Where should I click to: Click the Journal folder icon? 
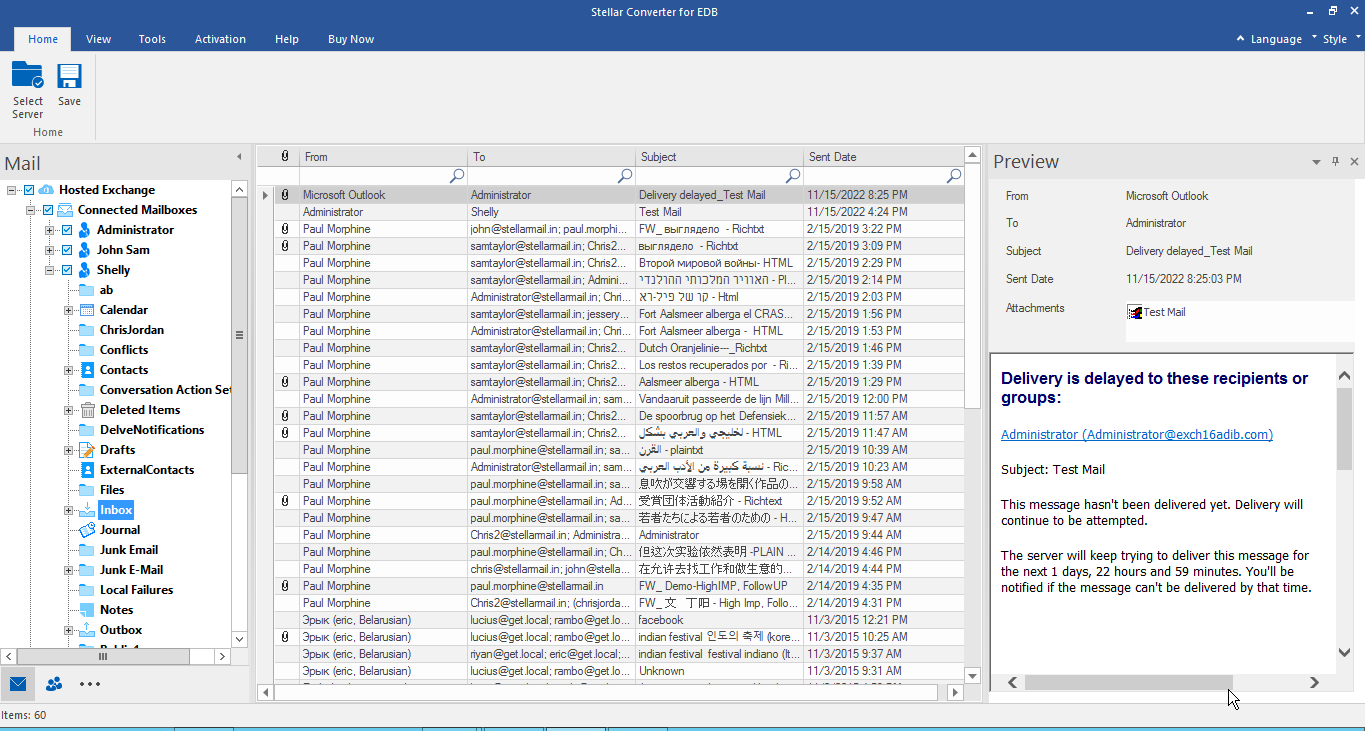point(87,530)
